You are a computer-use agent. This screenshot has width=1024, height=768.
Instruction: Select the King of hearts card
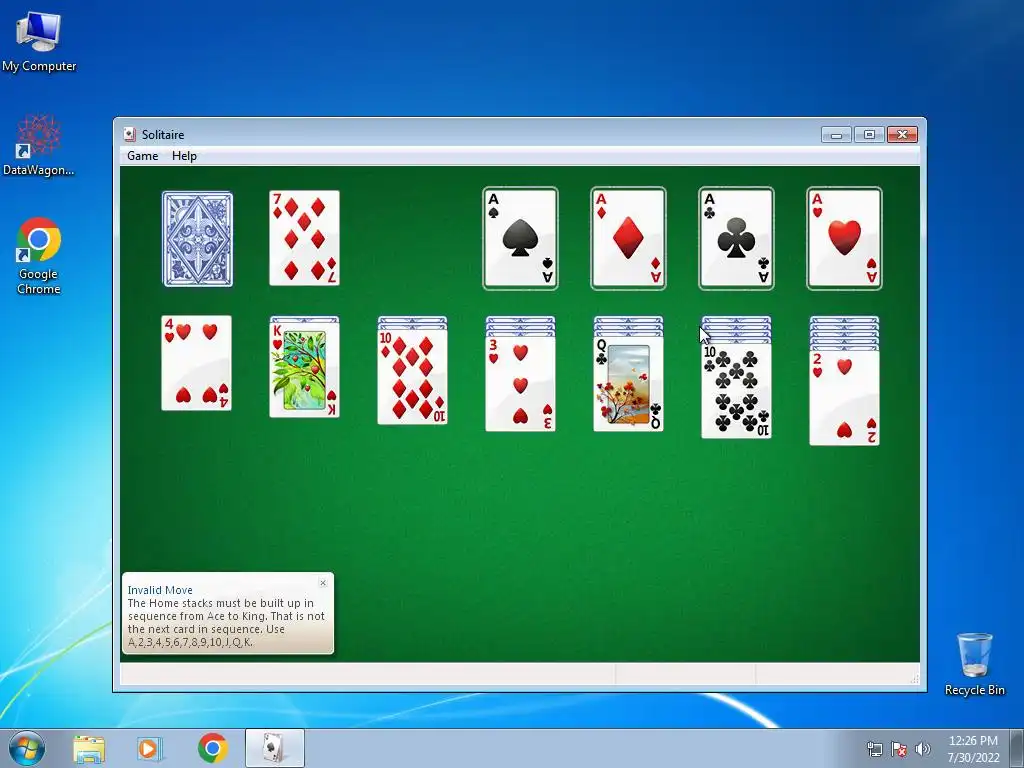tap(304, 370)
